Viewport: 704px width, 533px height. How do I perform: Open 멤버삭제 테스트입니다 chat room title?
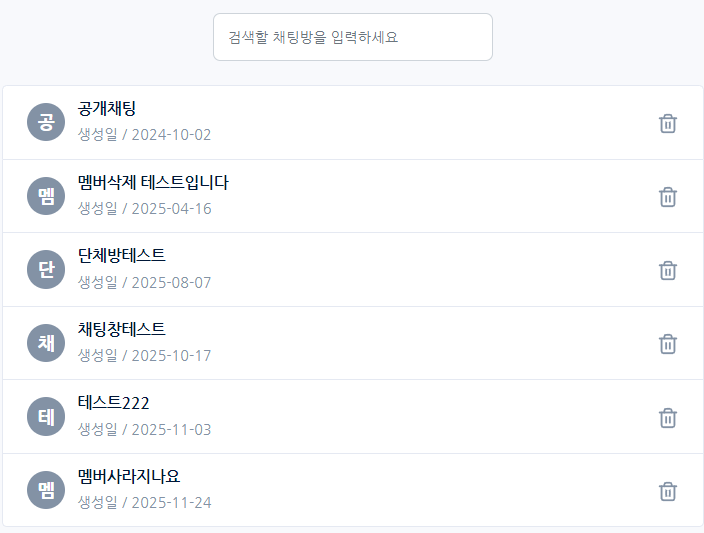click(153, 182)
